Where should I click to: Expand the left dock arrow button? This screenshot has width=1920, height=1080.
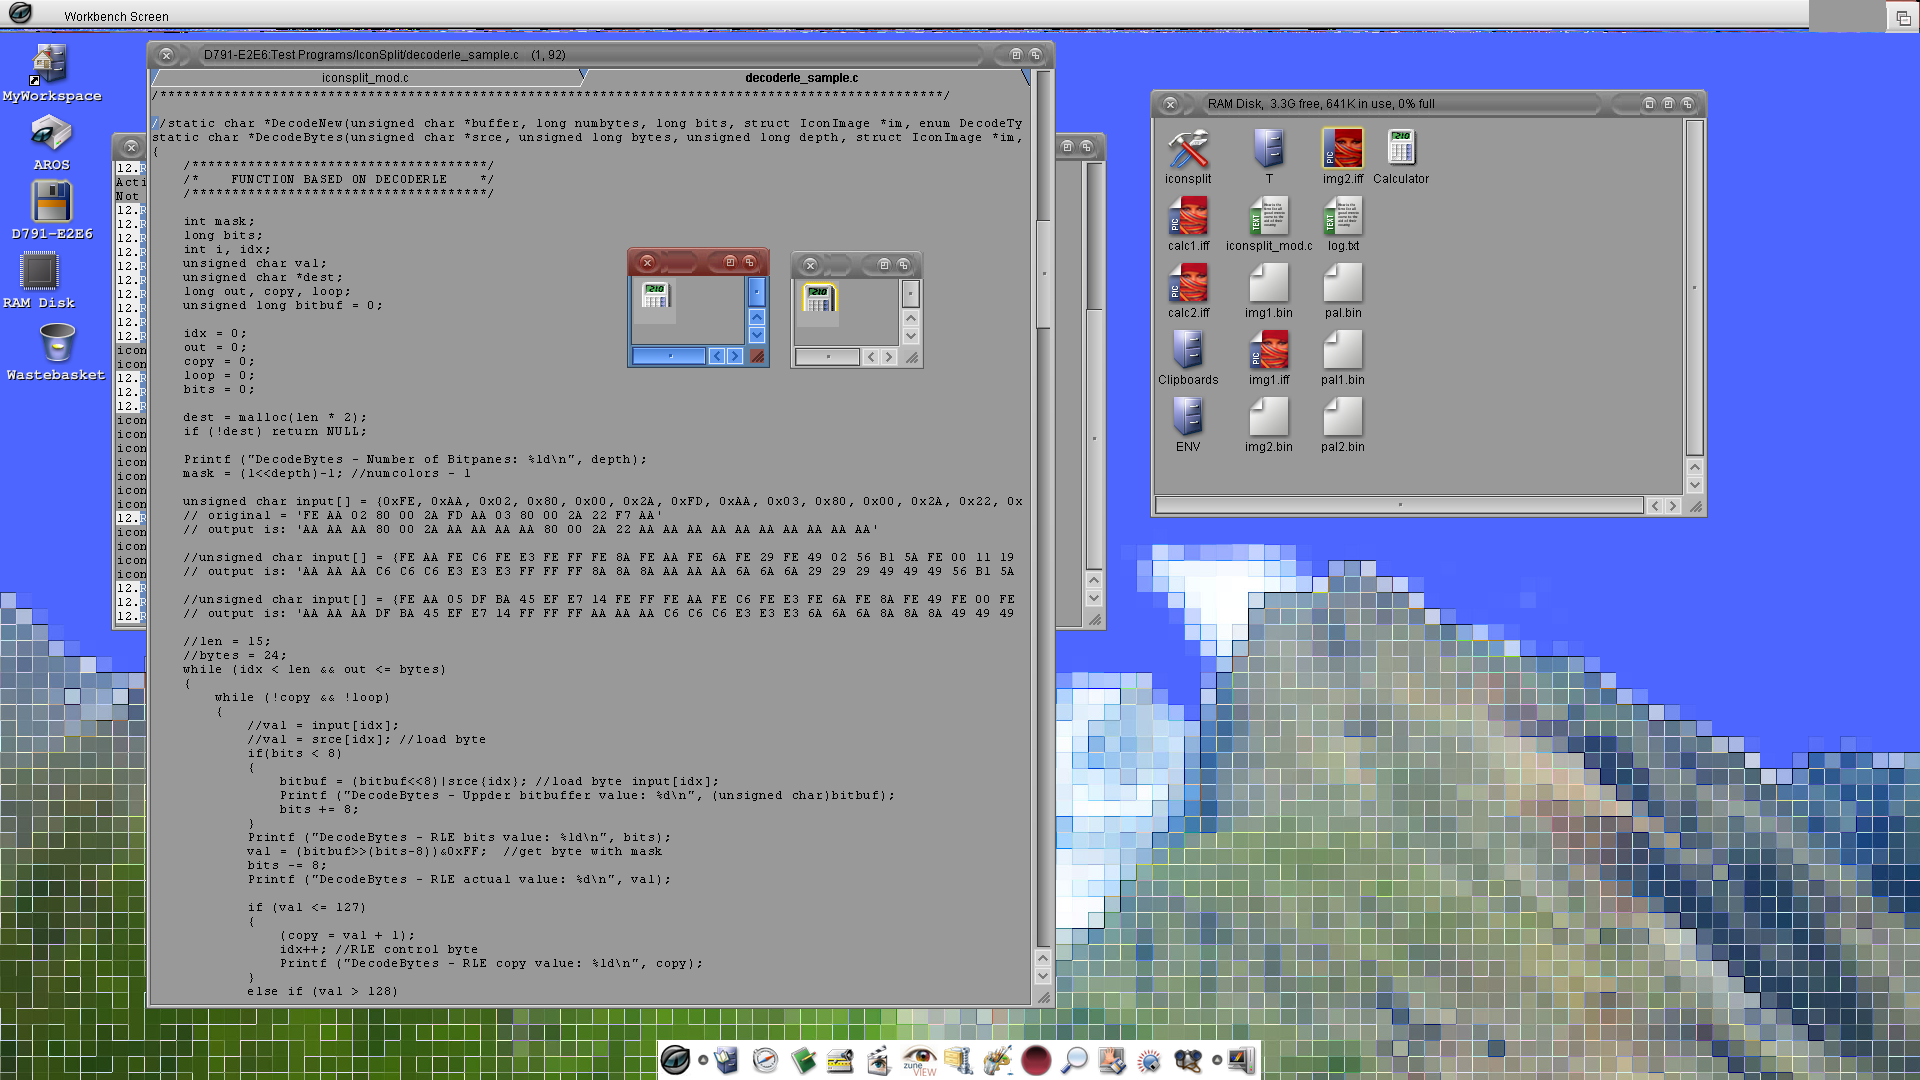(703, 1060)
